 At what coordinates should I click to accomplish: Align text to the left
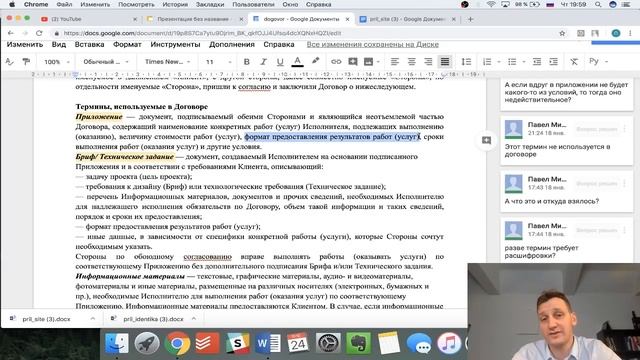(395, 62)
